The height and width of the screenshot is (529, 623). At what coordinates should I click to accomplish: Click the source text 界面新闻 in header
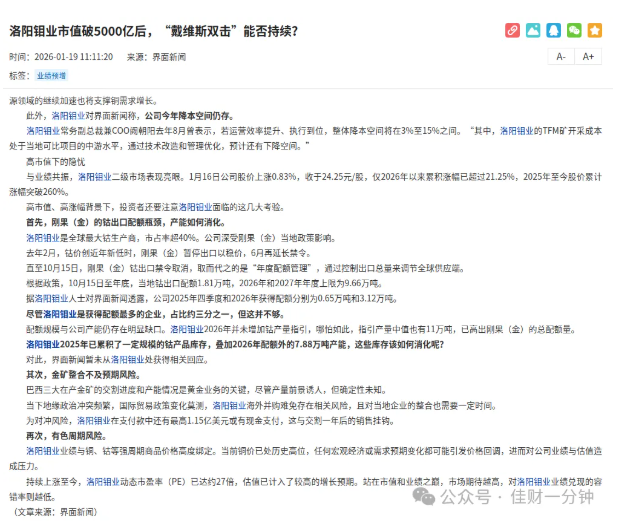tap(169, 57)
